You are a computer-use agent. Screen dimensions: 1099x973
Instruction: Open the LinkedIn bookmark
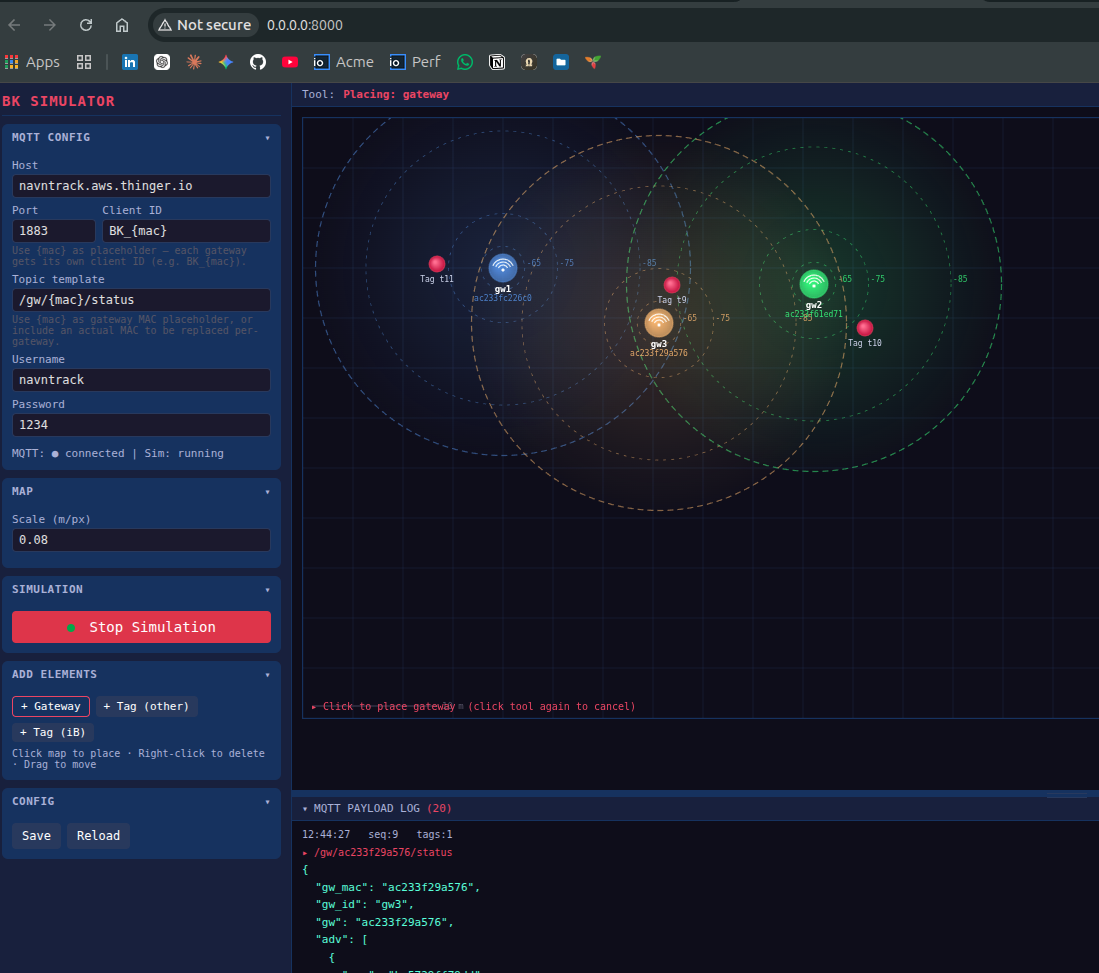pos(130,62)
